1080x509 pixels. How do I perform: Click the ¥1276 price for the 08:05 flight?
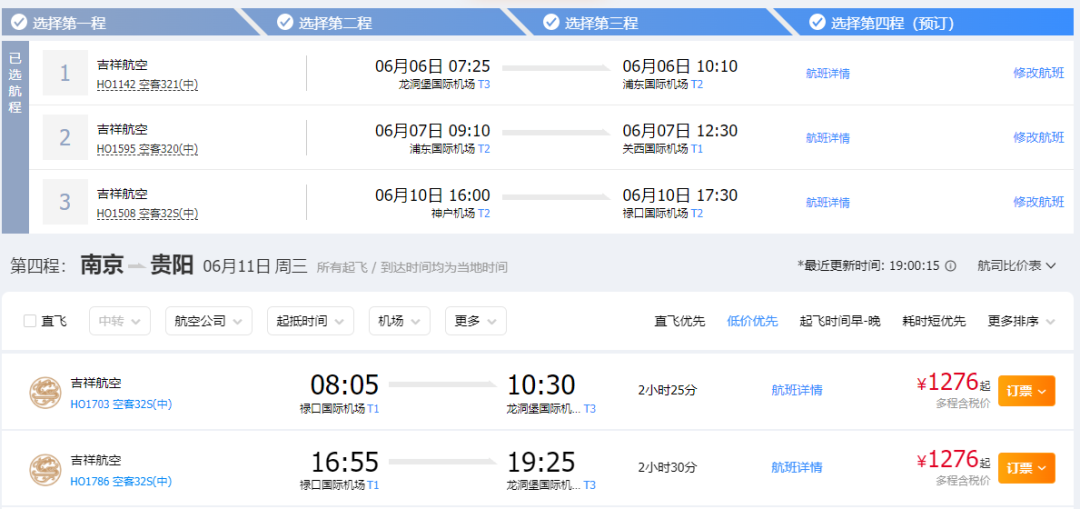click(948, 382)
